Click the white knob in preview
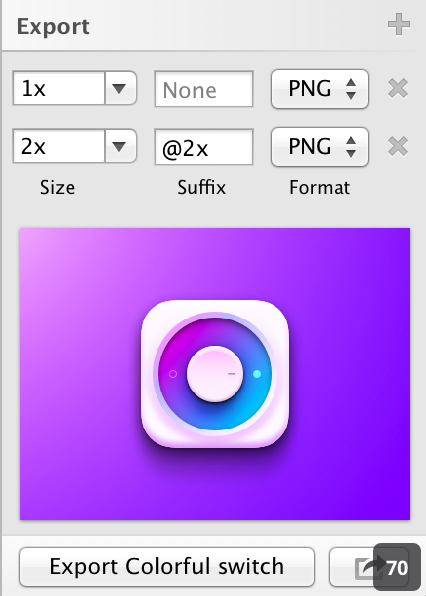 215,374
